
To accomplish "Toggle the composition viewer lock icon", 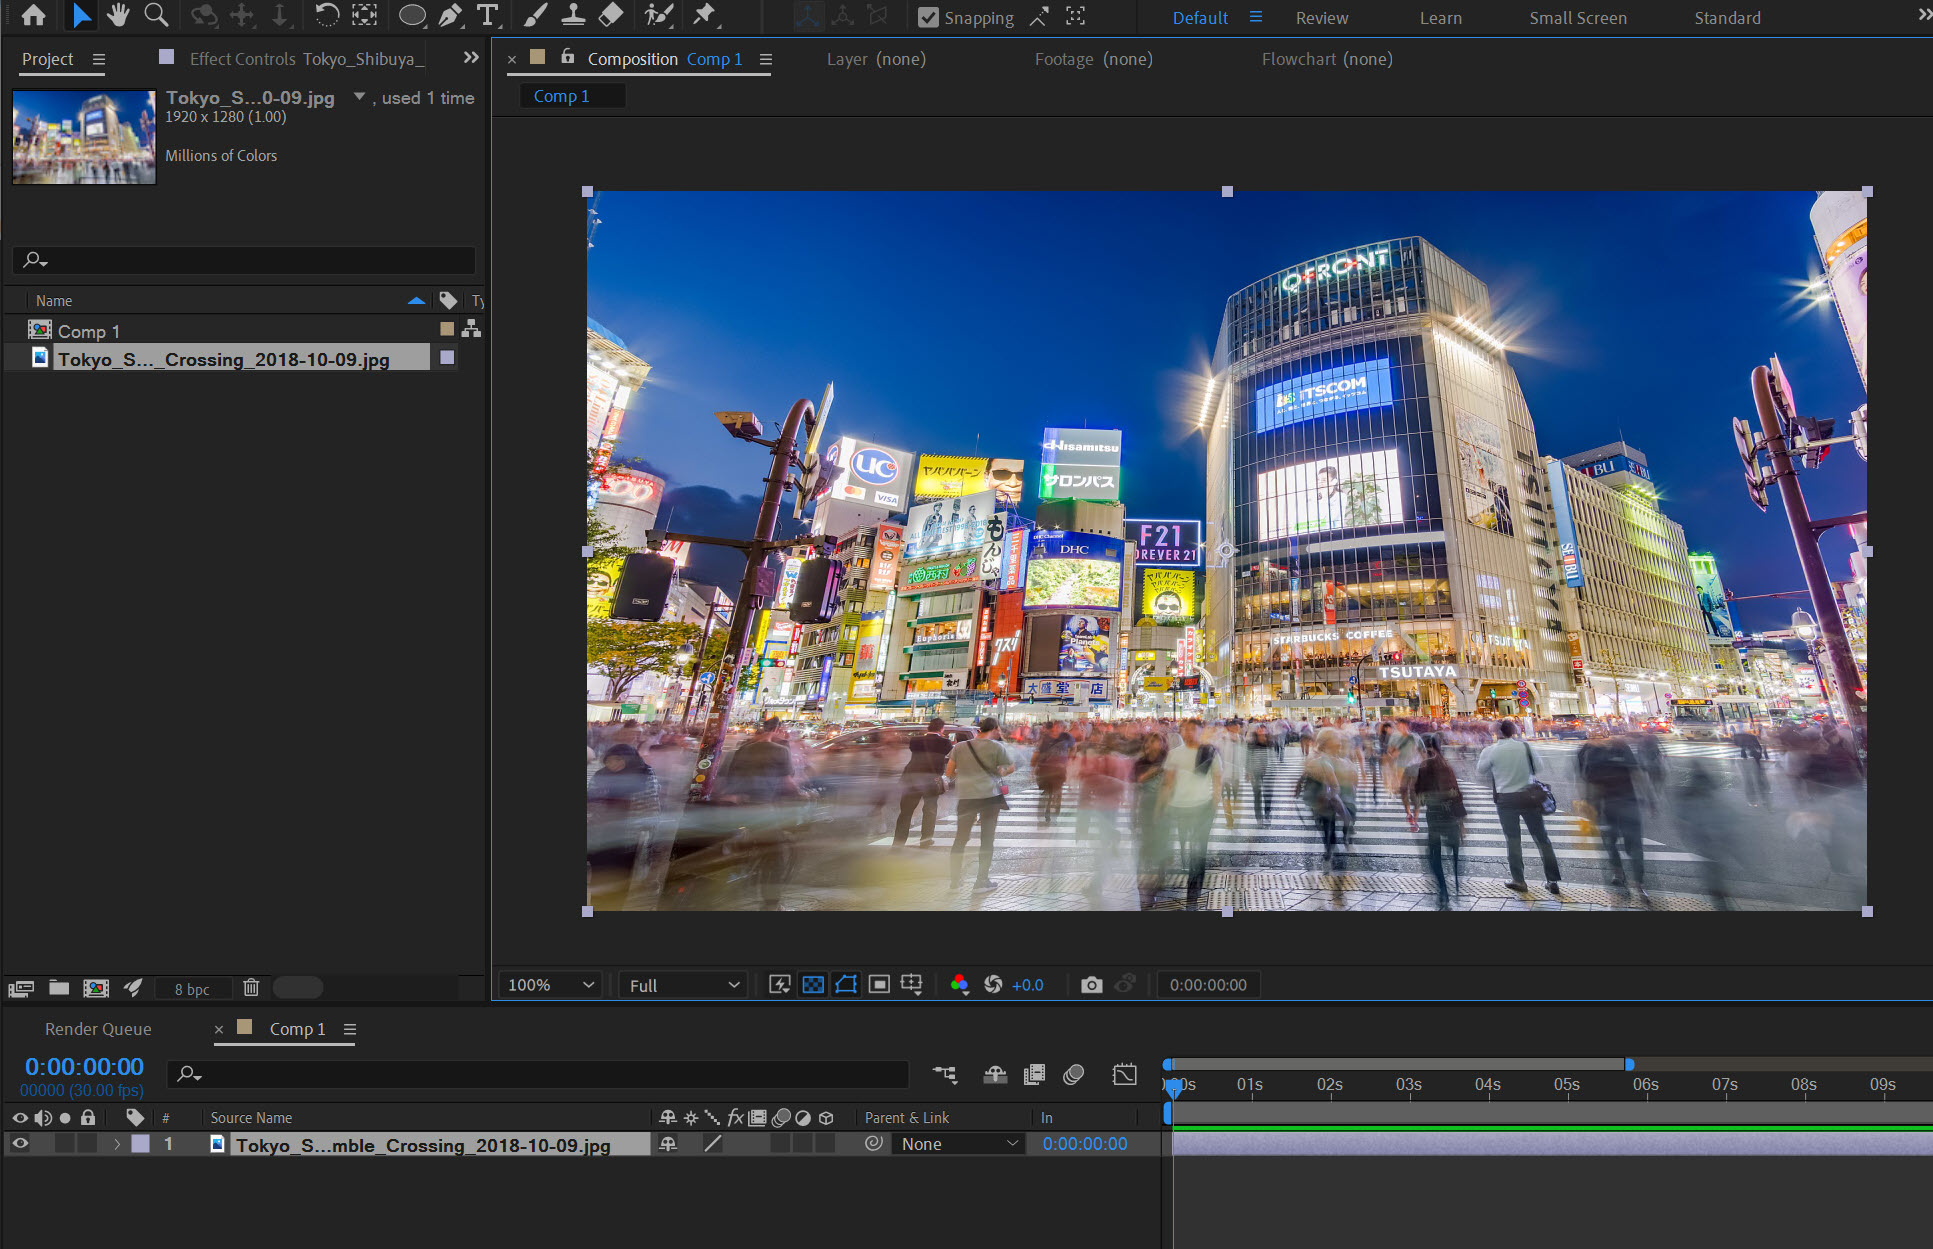I will [567, 57].
